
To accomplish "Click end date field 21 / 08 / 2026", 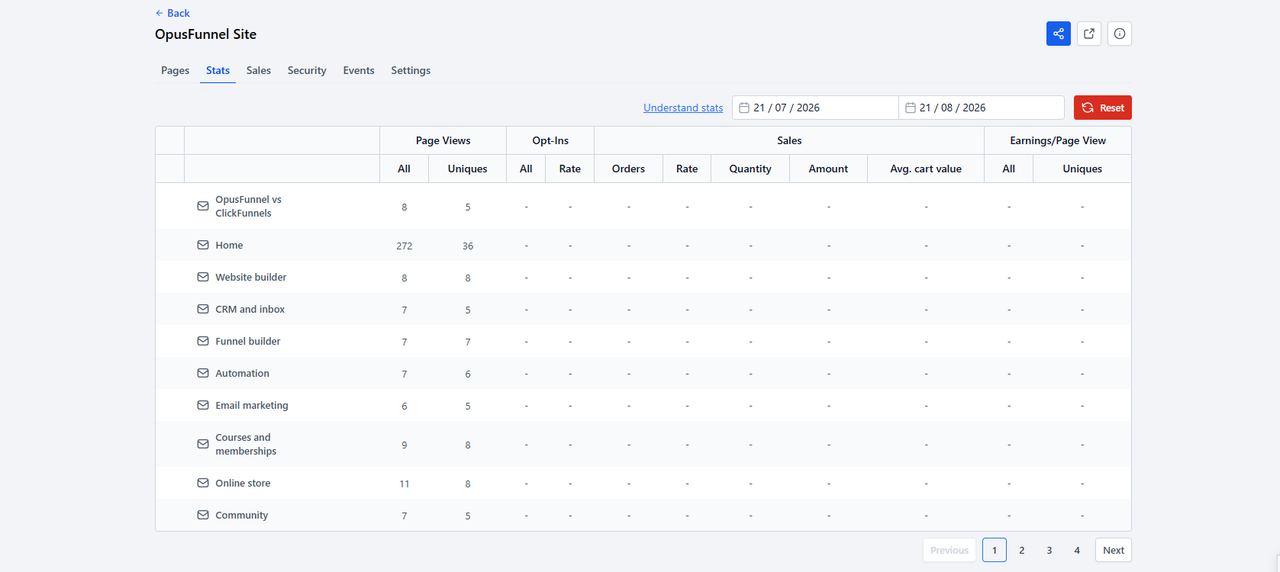I will pos(981,108).
